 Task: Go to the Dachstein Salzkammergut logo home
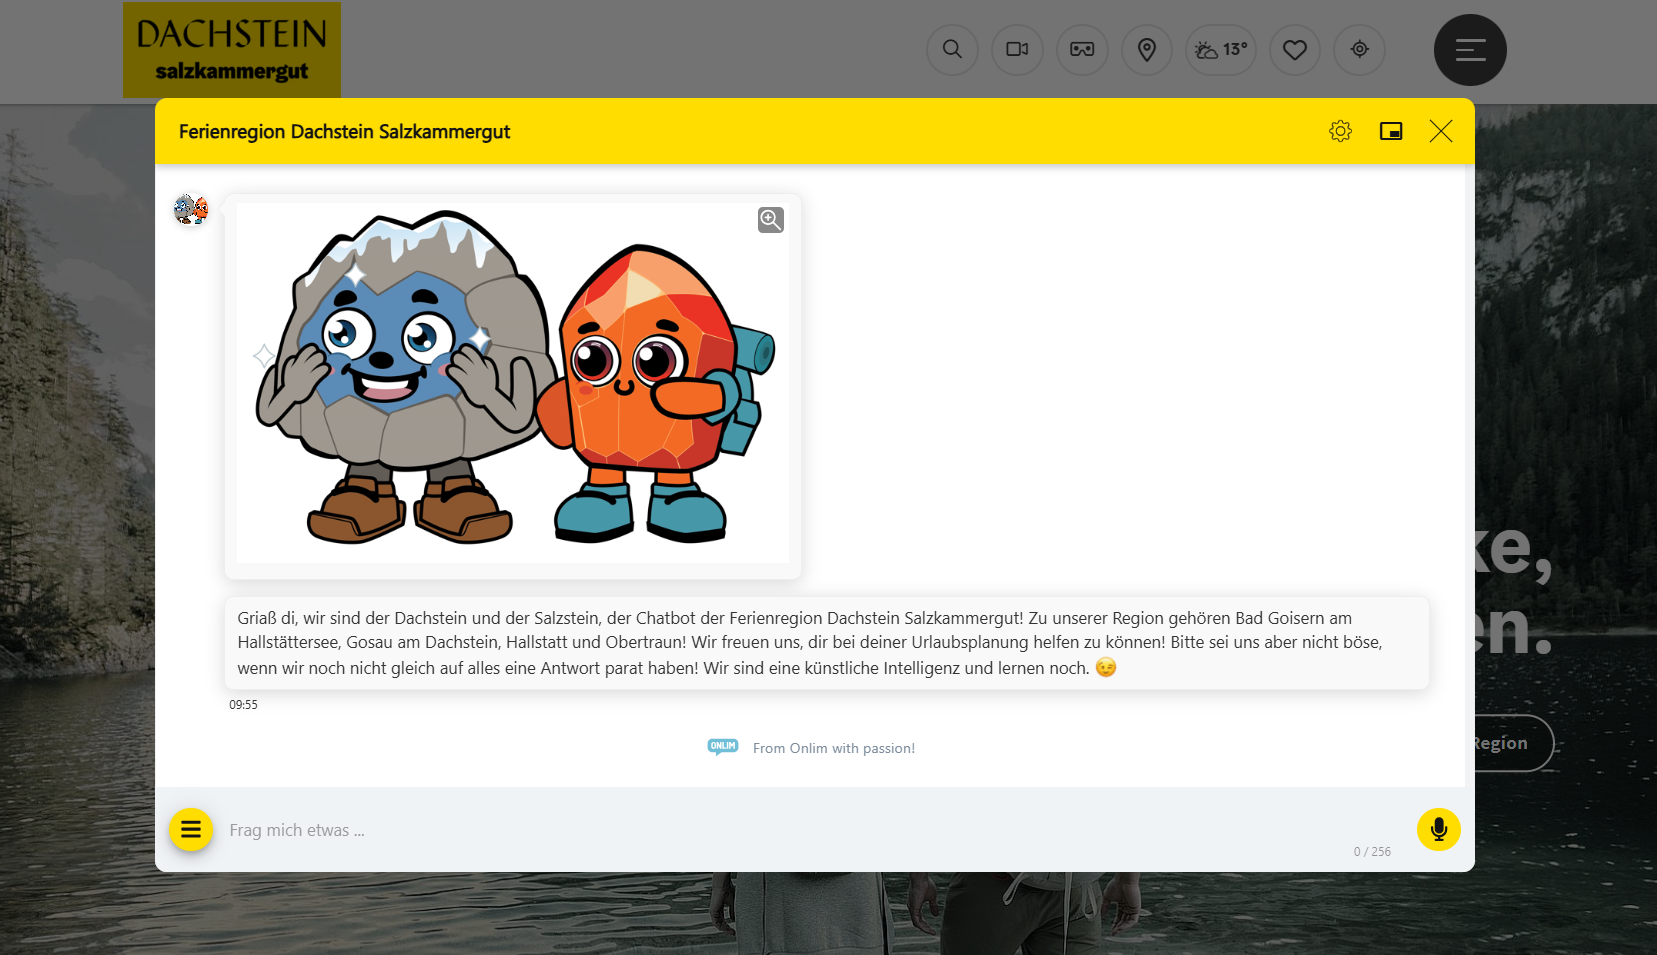(x=232, y=50)
